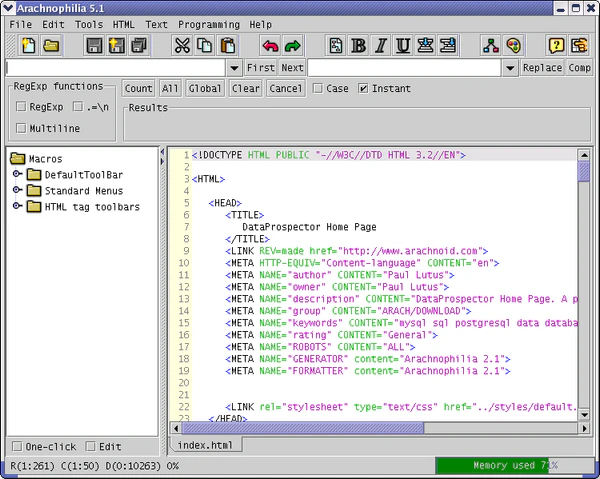Expand the HTML tag toolbars node
This screenshot has height=479, width=600.
[17, 207]
